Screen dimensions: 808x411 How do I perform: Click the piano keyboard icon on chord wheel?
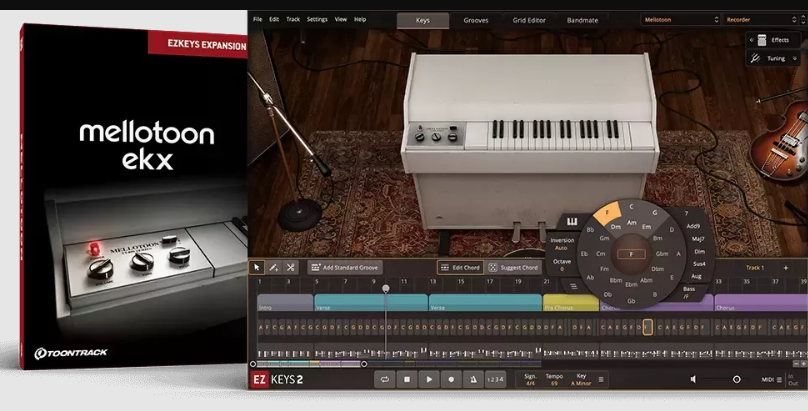[x=574, y=220]
